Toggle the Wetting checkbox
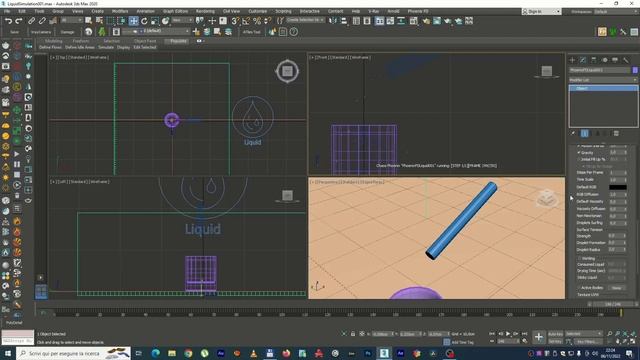Screen dimensions: 640x360 [x=579, y=258]
